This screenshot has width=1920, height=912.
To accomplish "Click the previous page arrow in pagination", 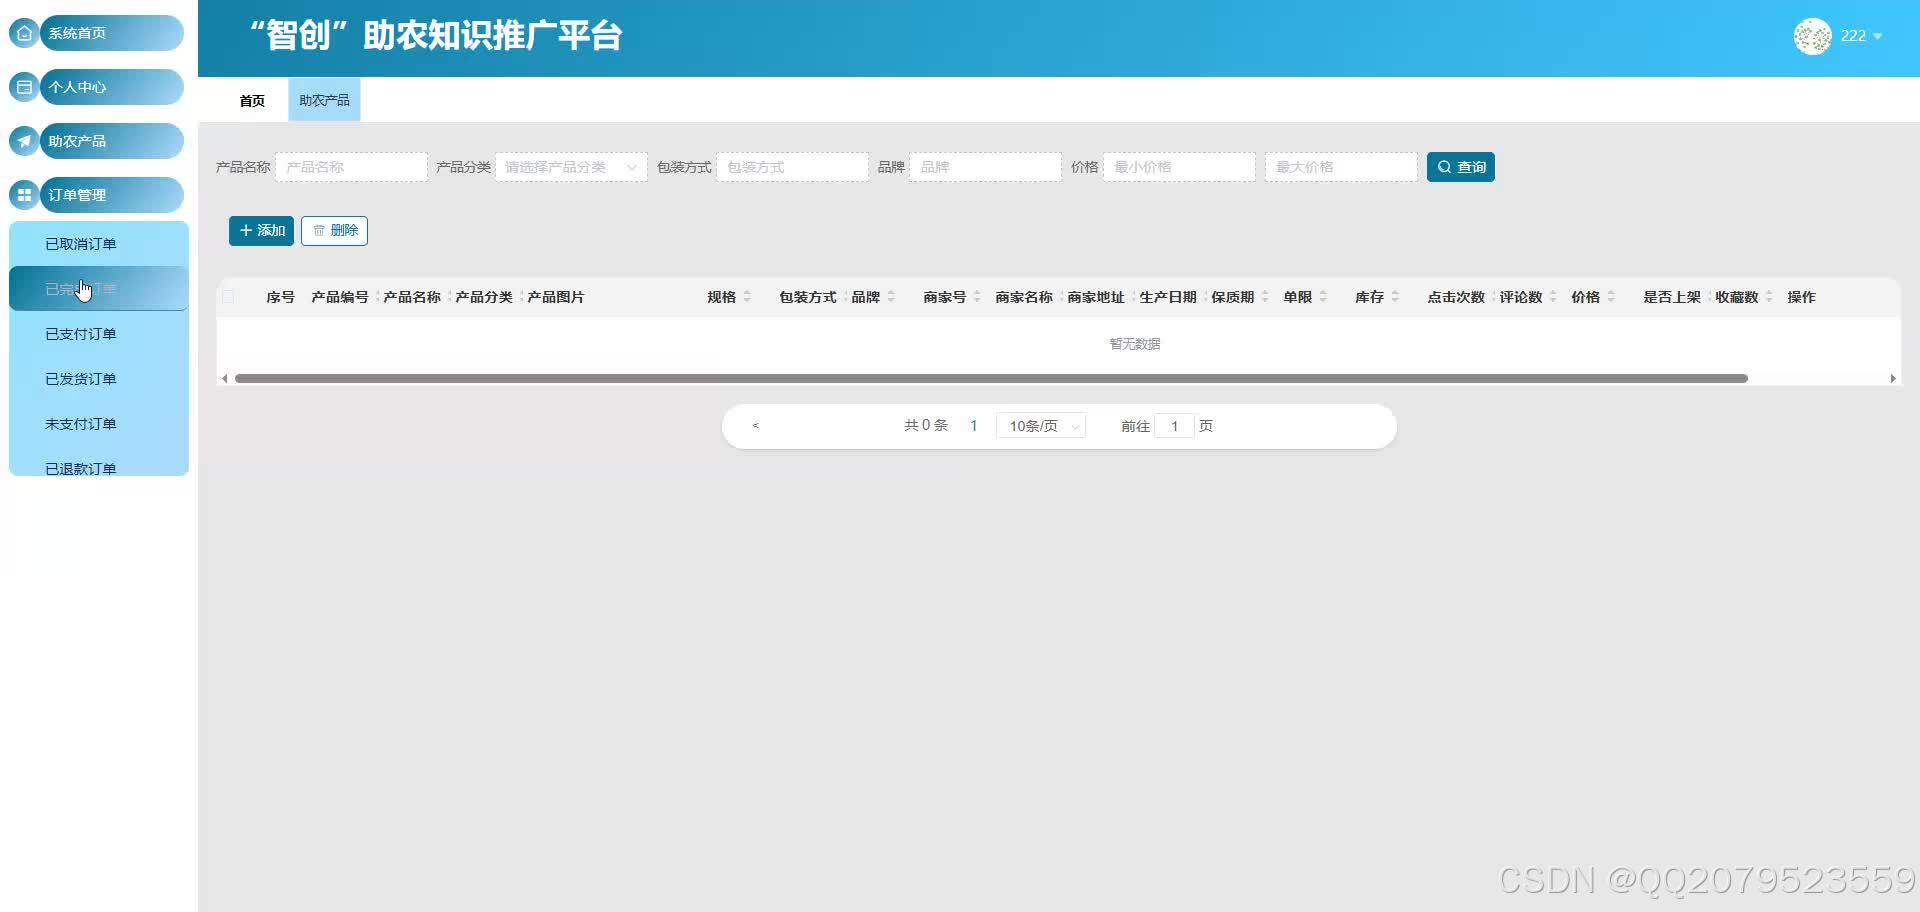I will pyautogui.click(x=756, y=426).
